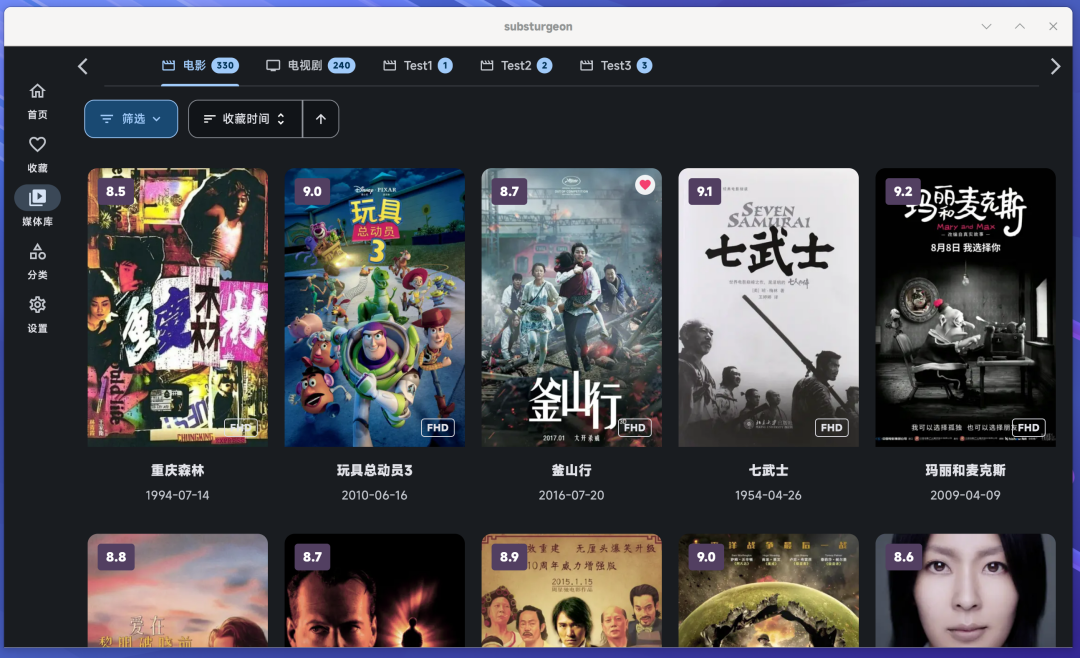Unfavorite 釜山行 by clicking its heart badge
The width and height of the screenshot is (1080, 658).
[644, 184]
